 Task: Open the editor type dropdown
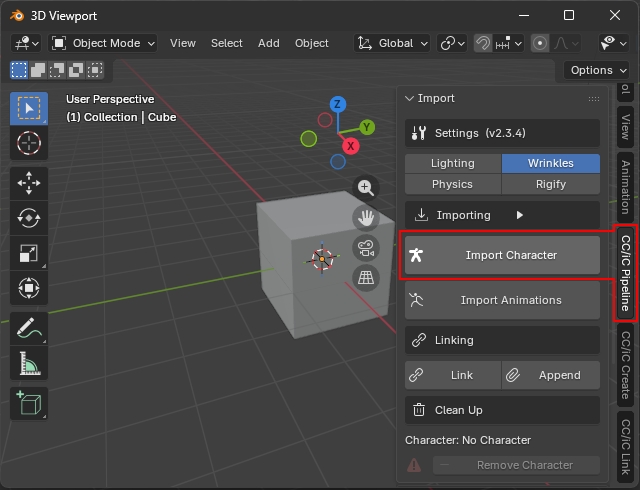point(27,43)
